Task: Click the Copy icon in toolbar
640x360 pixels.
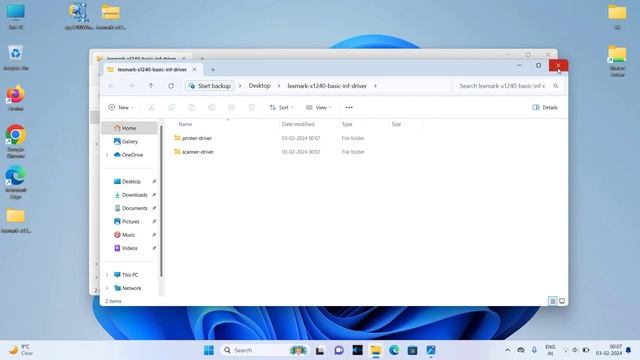Action: click(x=171, y=107)
